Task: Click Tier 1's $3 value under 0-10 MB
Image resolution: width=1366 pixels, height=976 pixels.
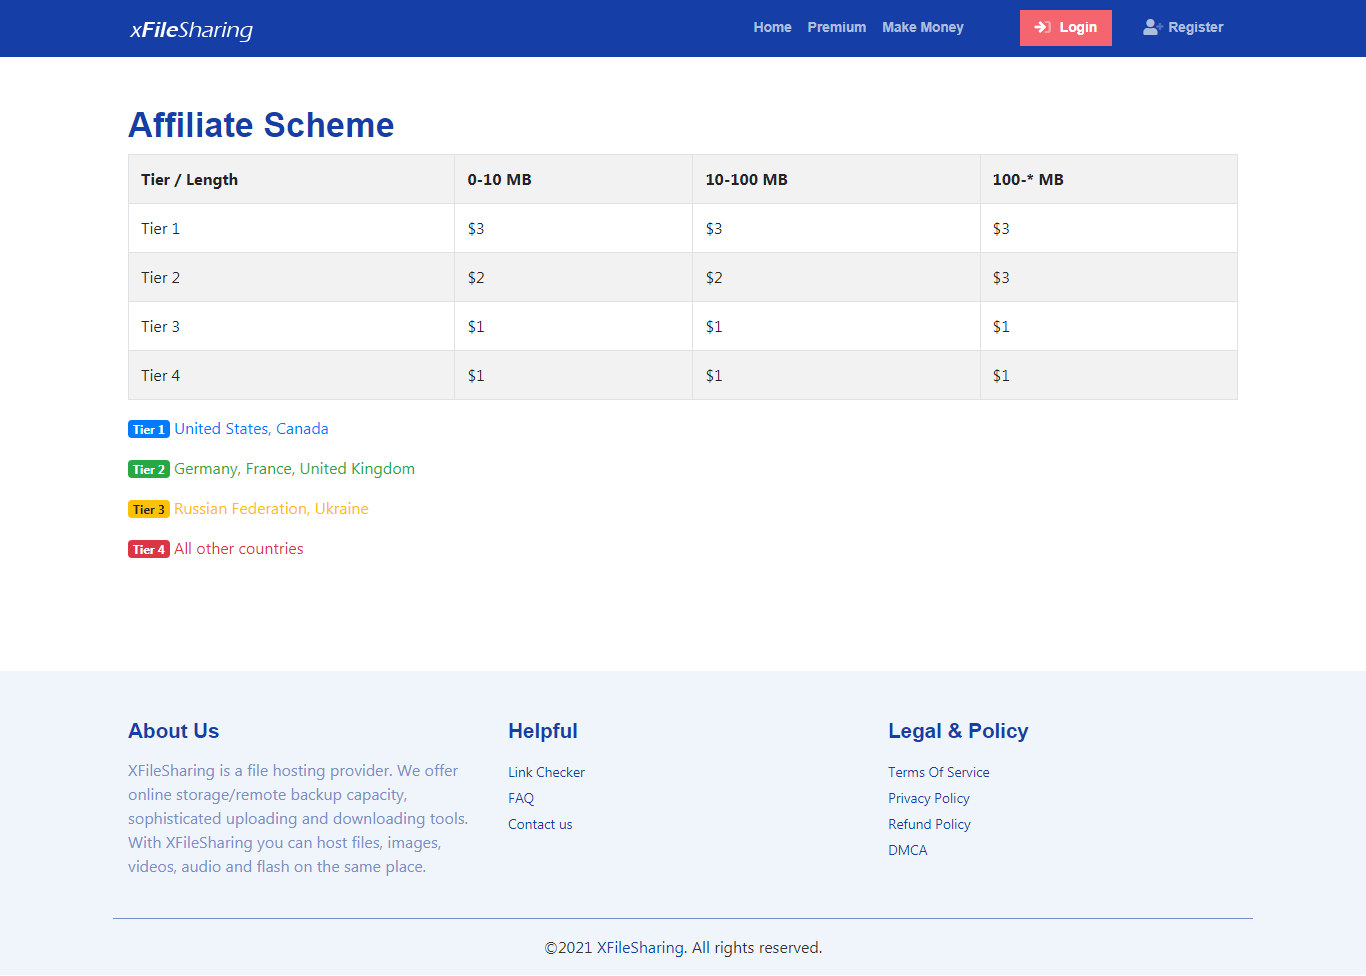Action: coord(476,229)
